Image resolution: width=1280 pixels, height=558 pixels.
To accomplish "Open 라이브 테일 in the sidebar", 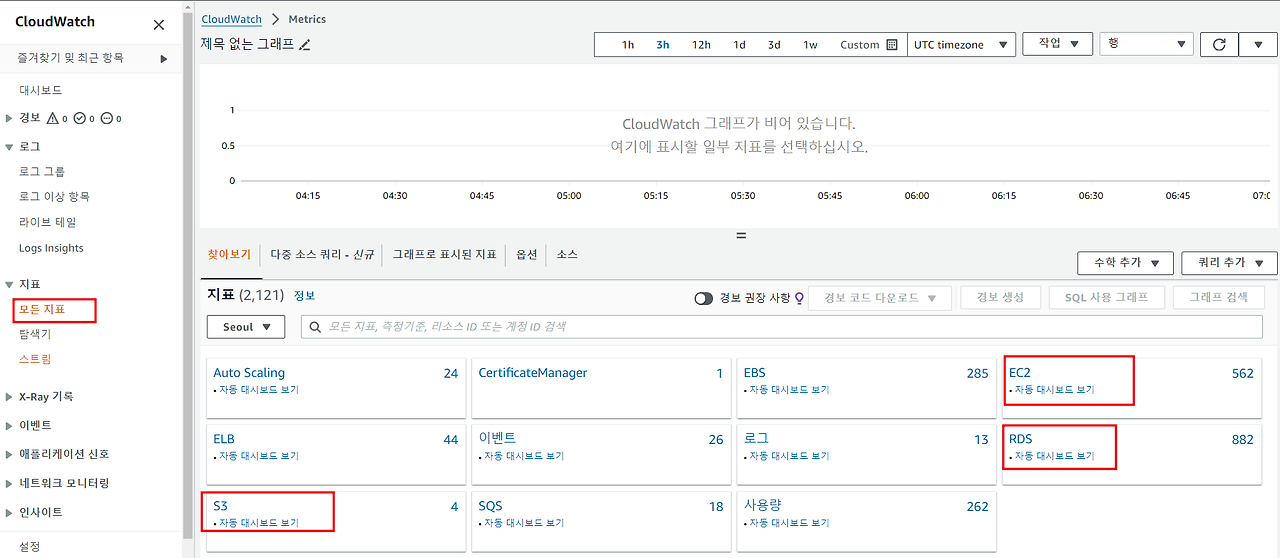I will (48, 222).
